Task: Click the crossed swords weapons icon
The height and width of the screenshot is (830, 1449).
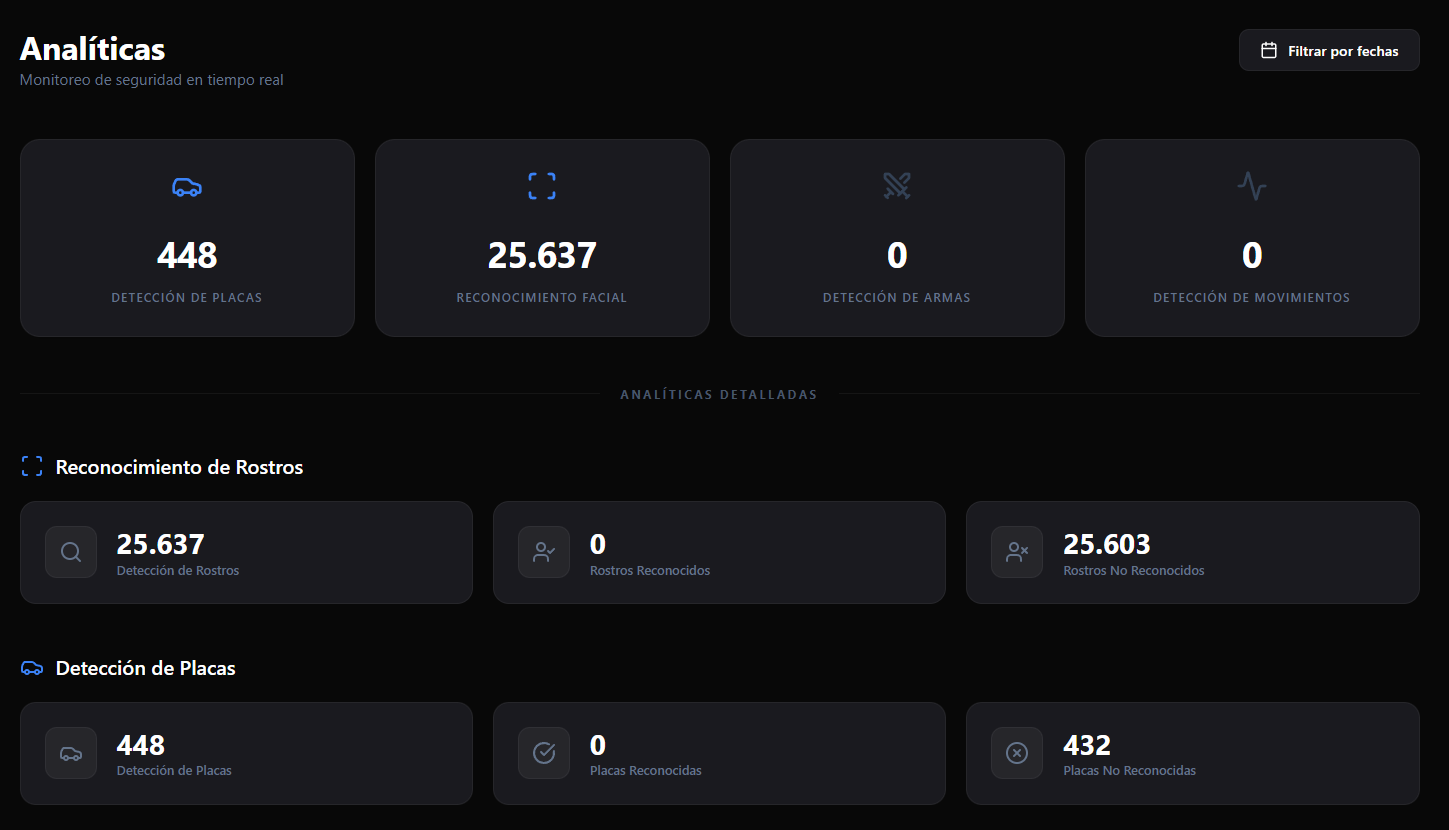Action: (897, 186)
